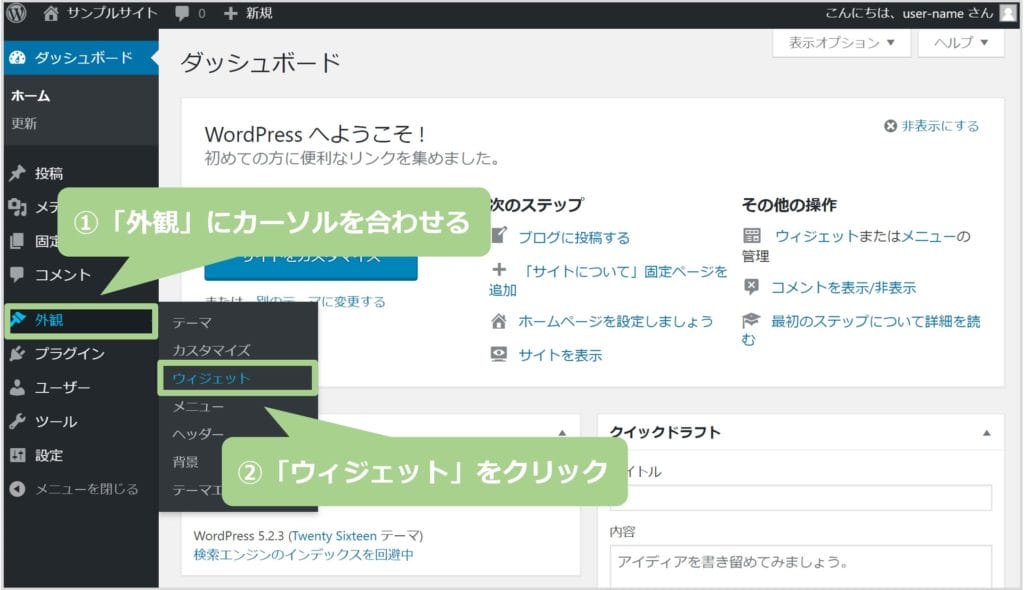Open the 表示オプション dropdown
This screenshot has height=590, width=1024.
coord(841,43)
